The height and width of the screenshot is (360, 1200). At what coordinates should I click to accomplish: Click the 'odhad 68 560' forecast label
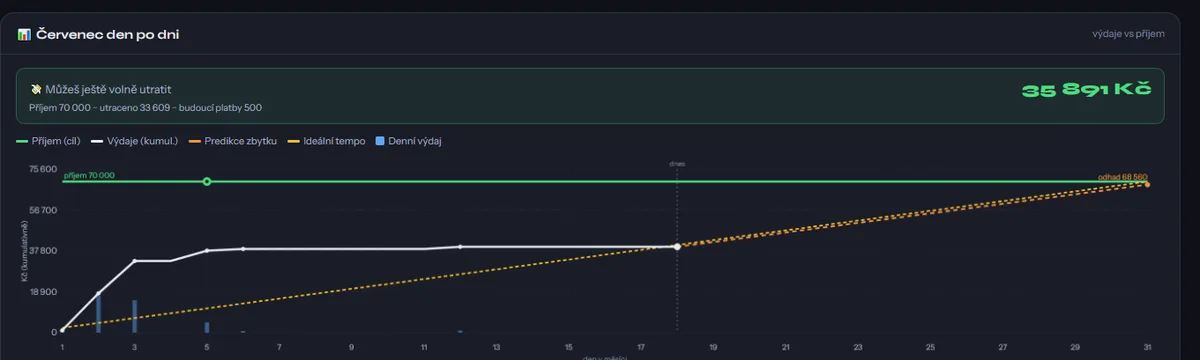(1122, 177)
